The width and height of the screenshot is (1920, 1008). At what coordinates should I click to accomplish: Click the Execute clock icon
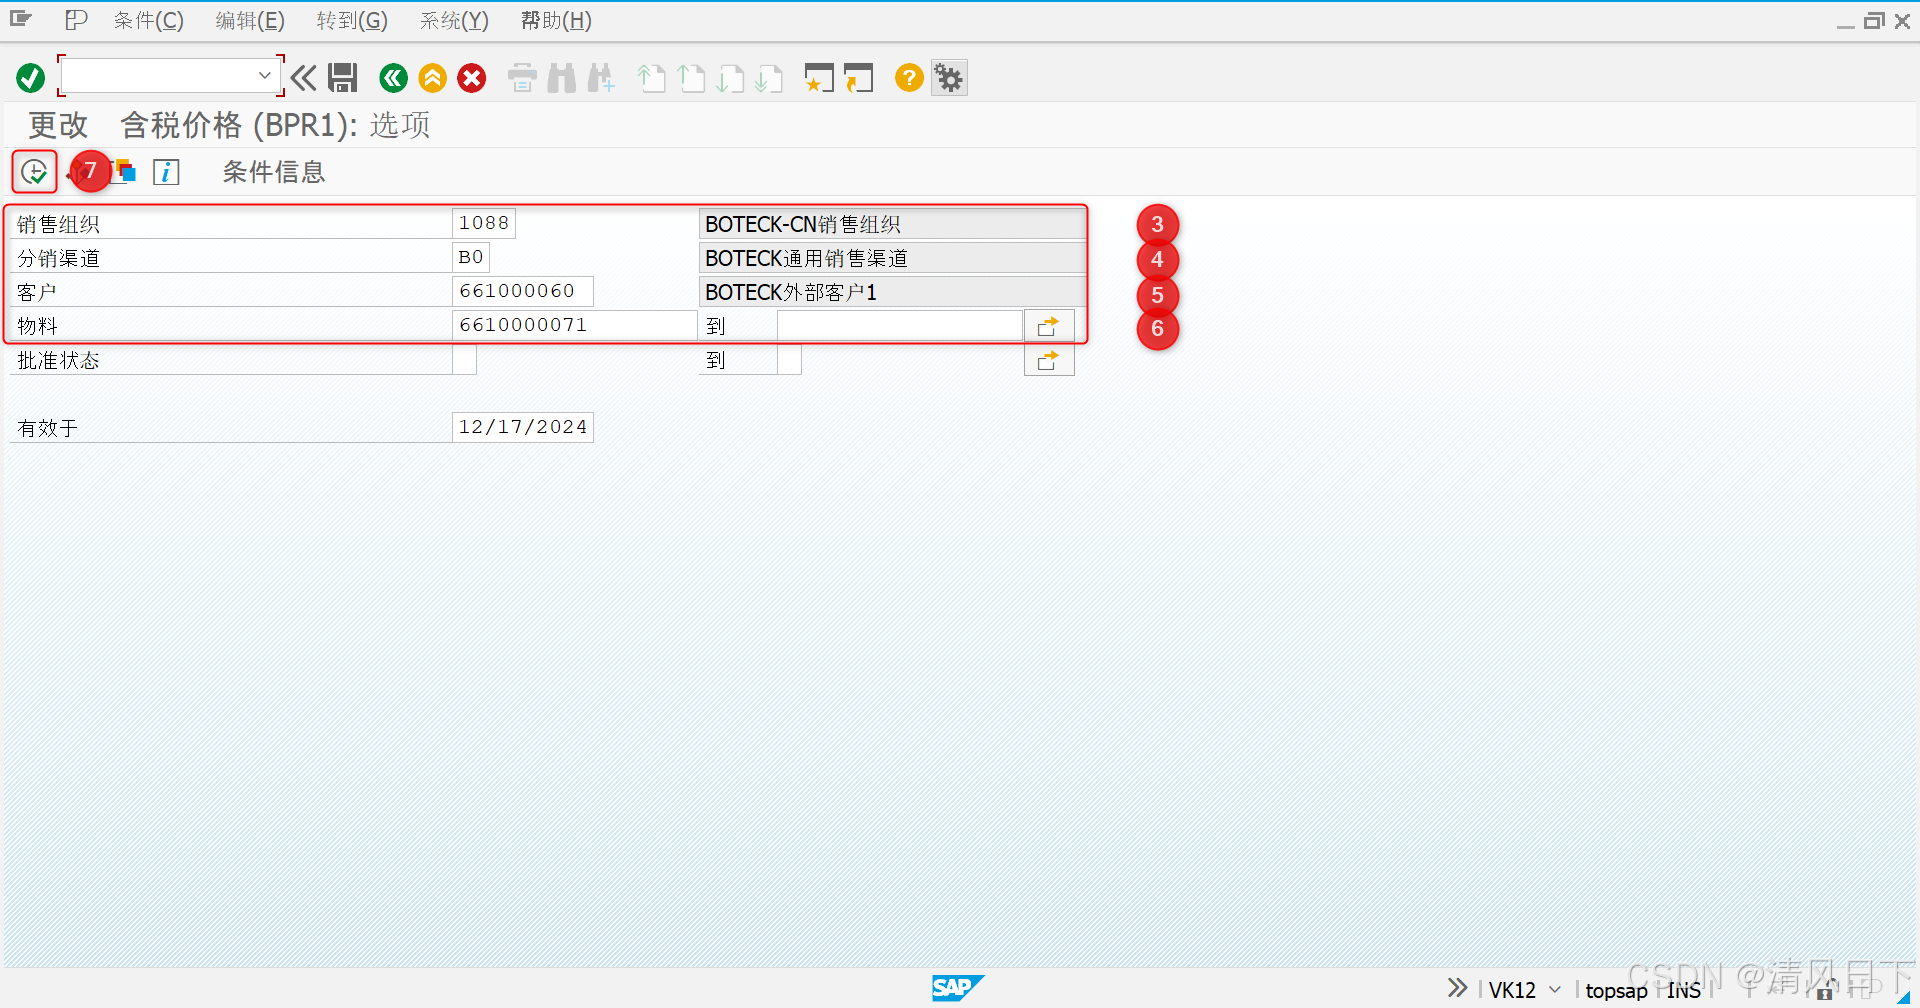(34, 172)
